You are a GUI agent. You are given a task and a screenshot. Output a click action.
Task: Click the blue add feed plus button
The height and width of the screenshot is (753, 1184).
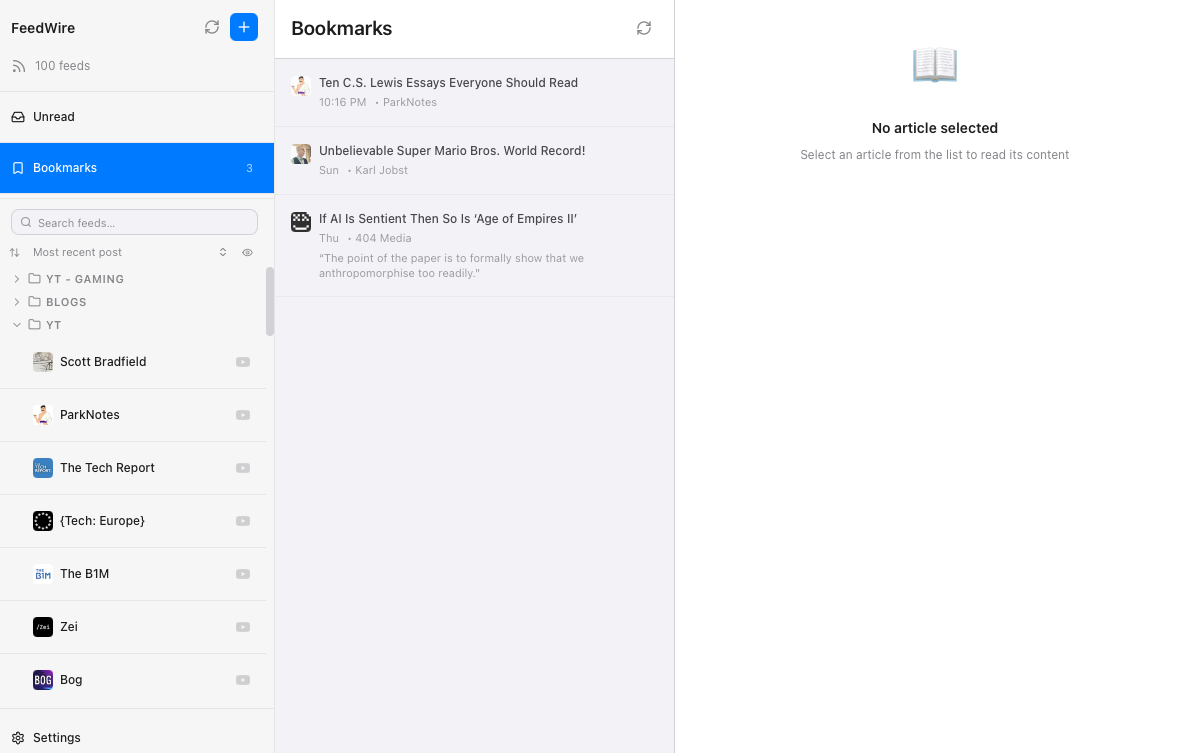coord(244,27)
